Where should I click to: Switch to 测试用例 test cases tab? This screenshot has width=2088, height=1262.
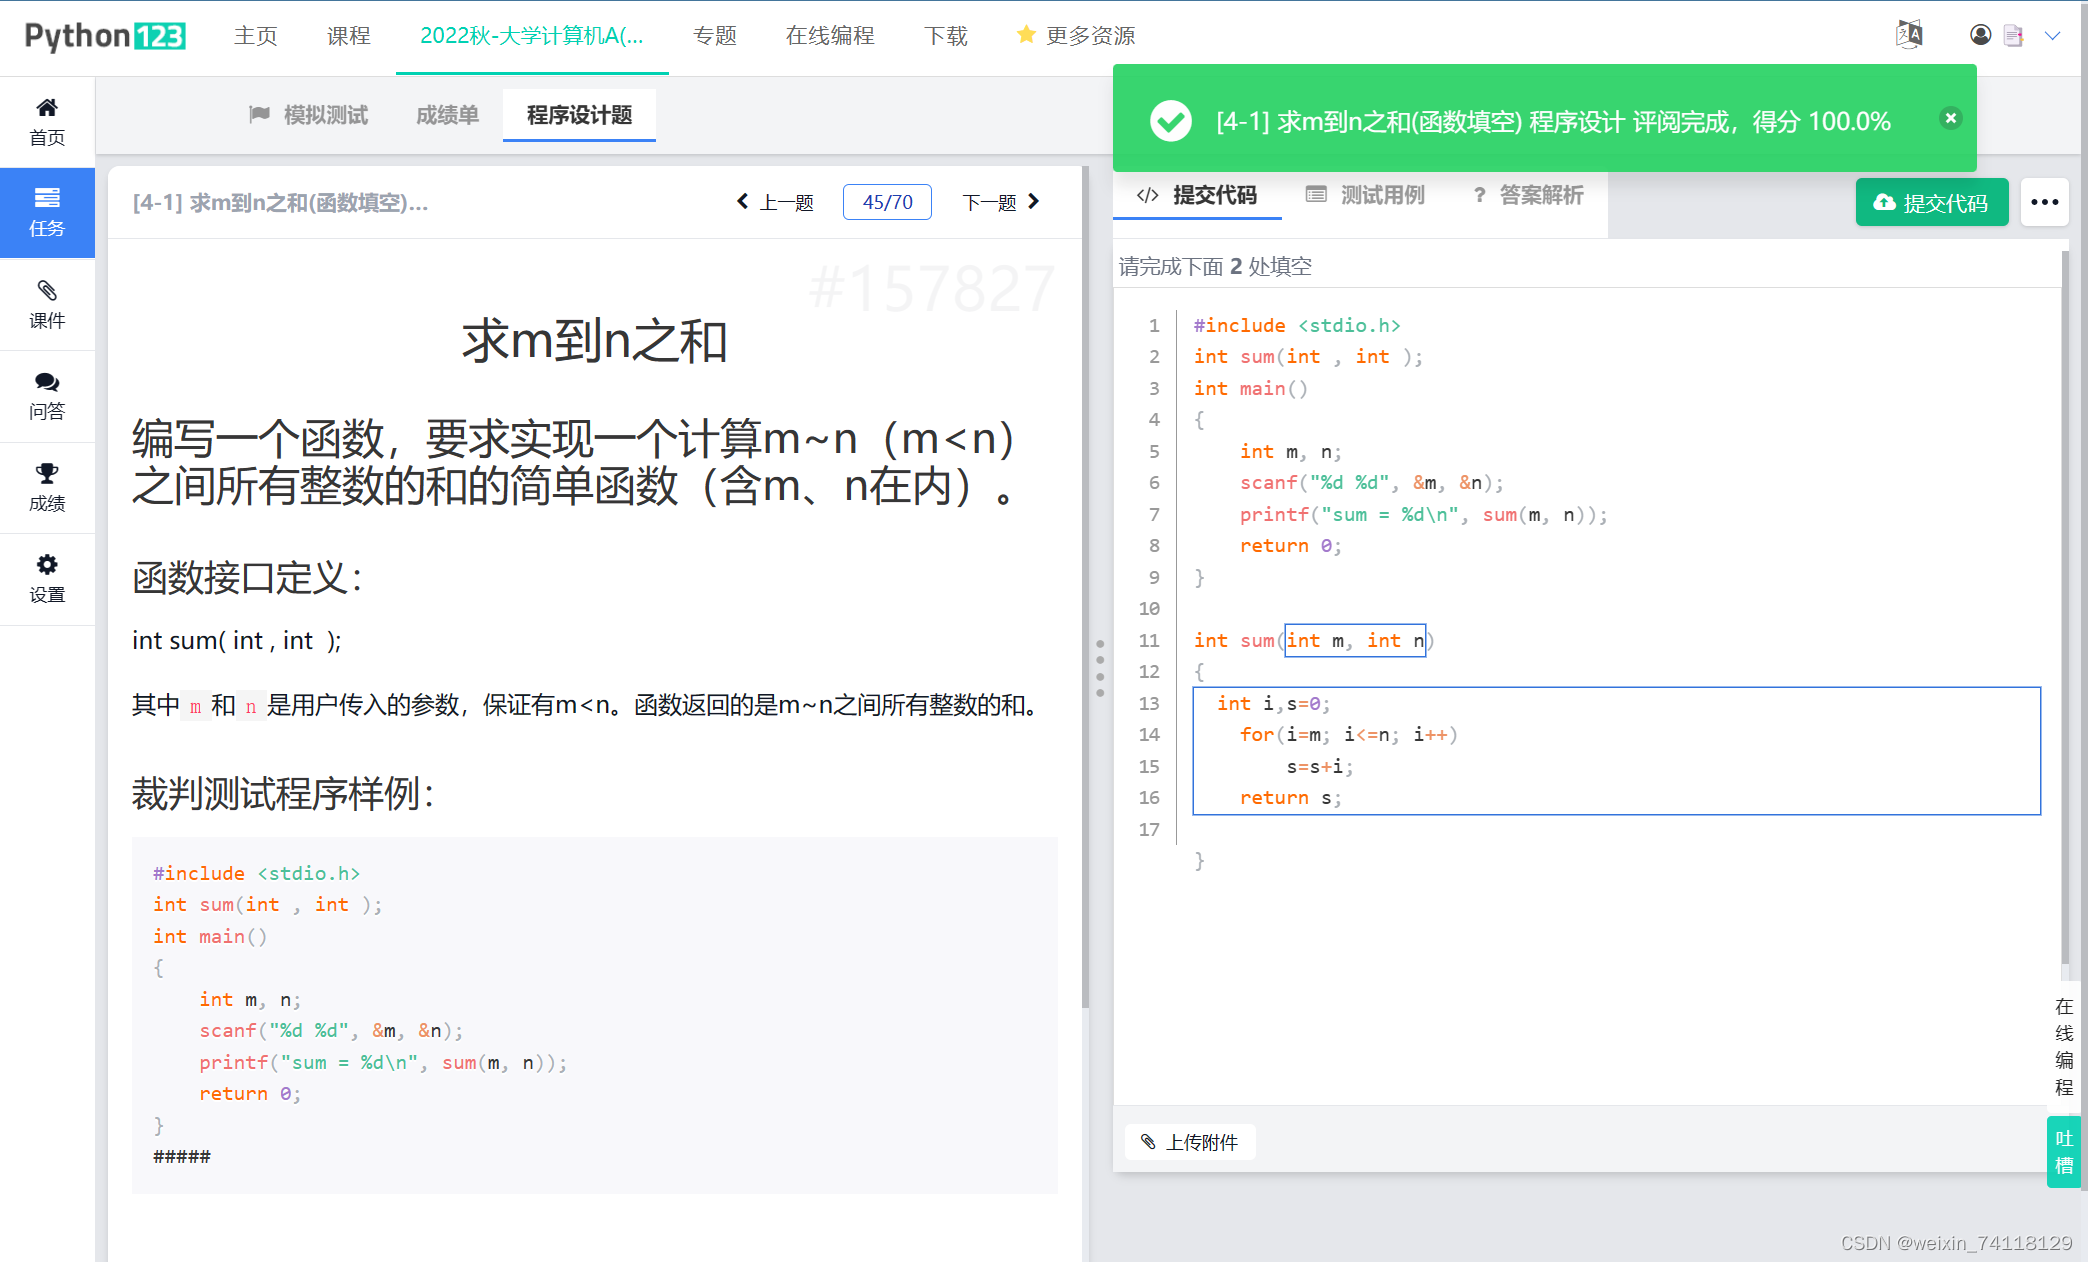[1365, 195]
